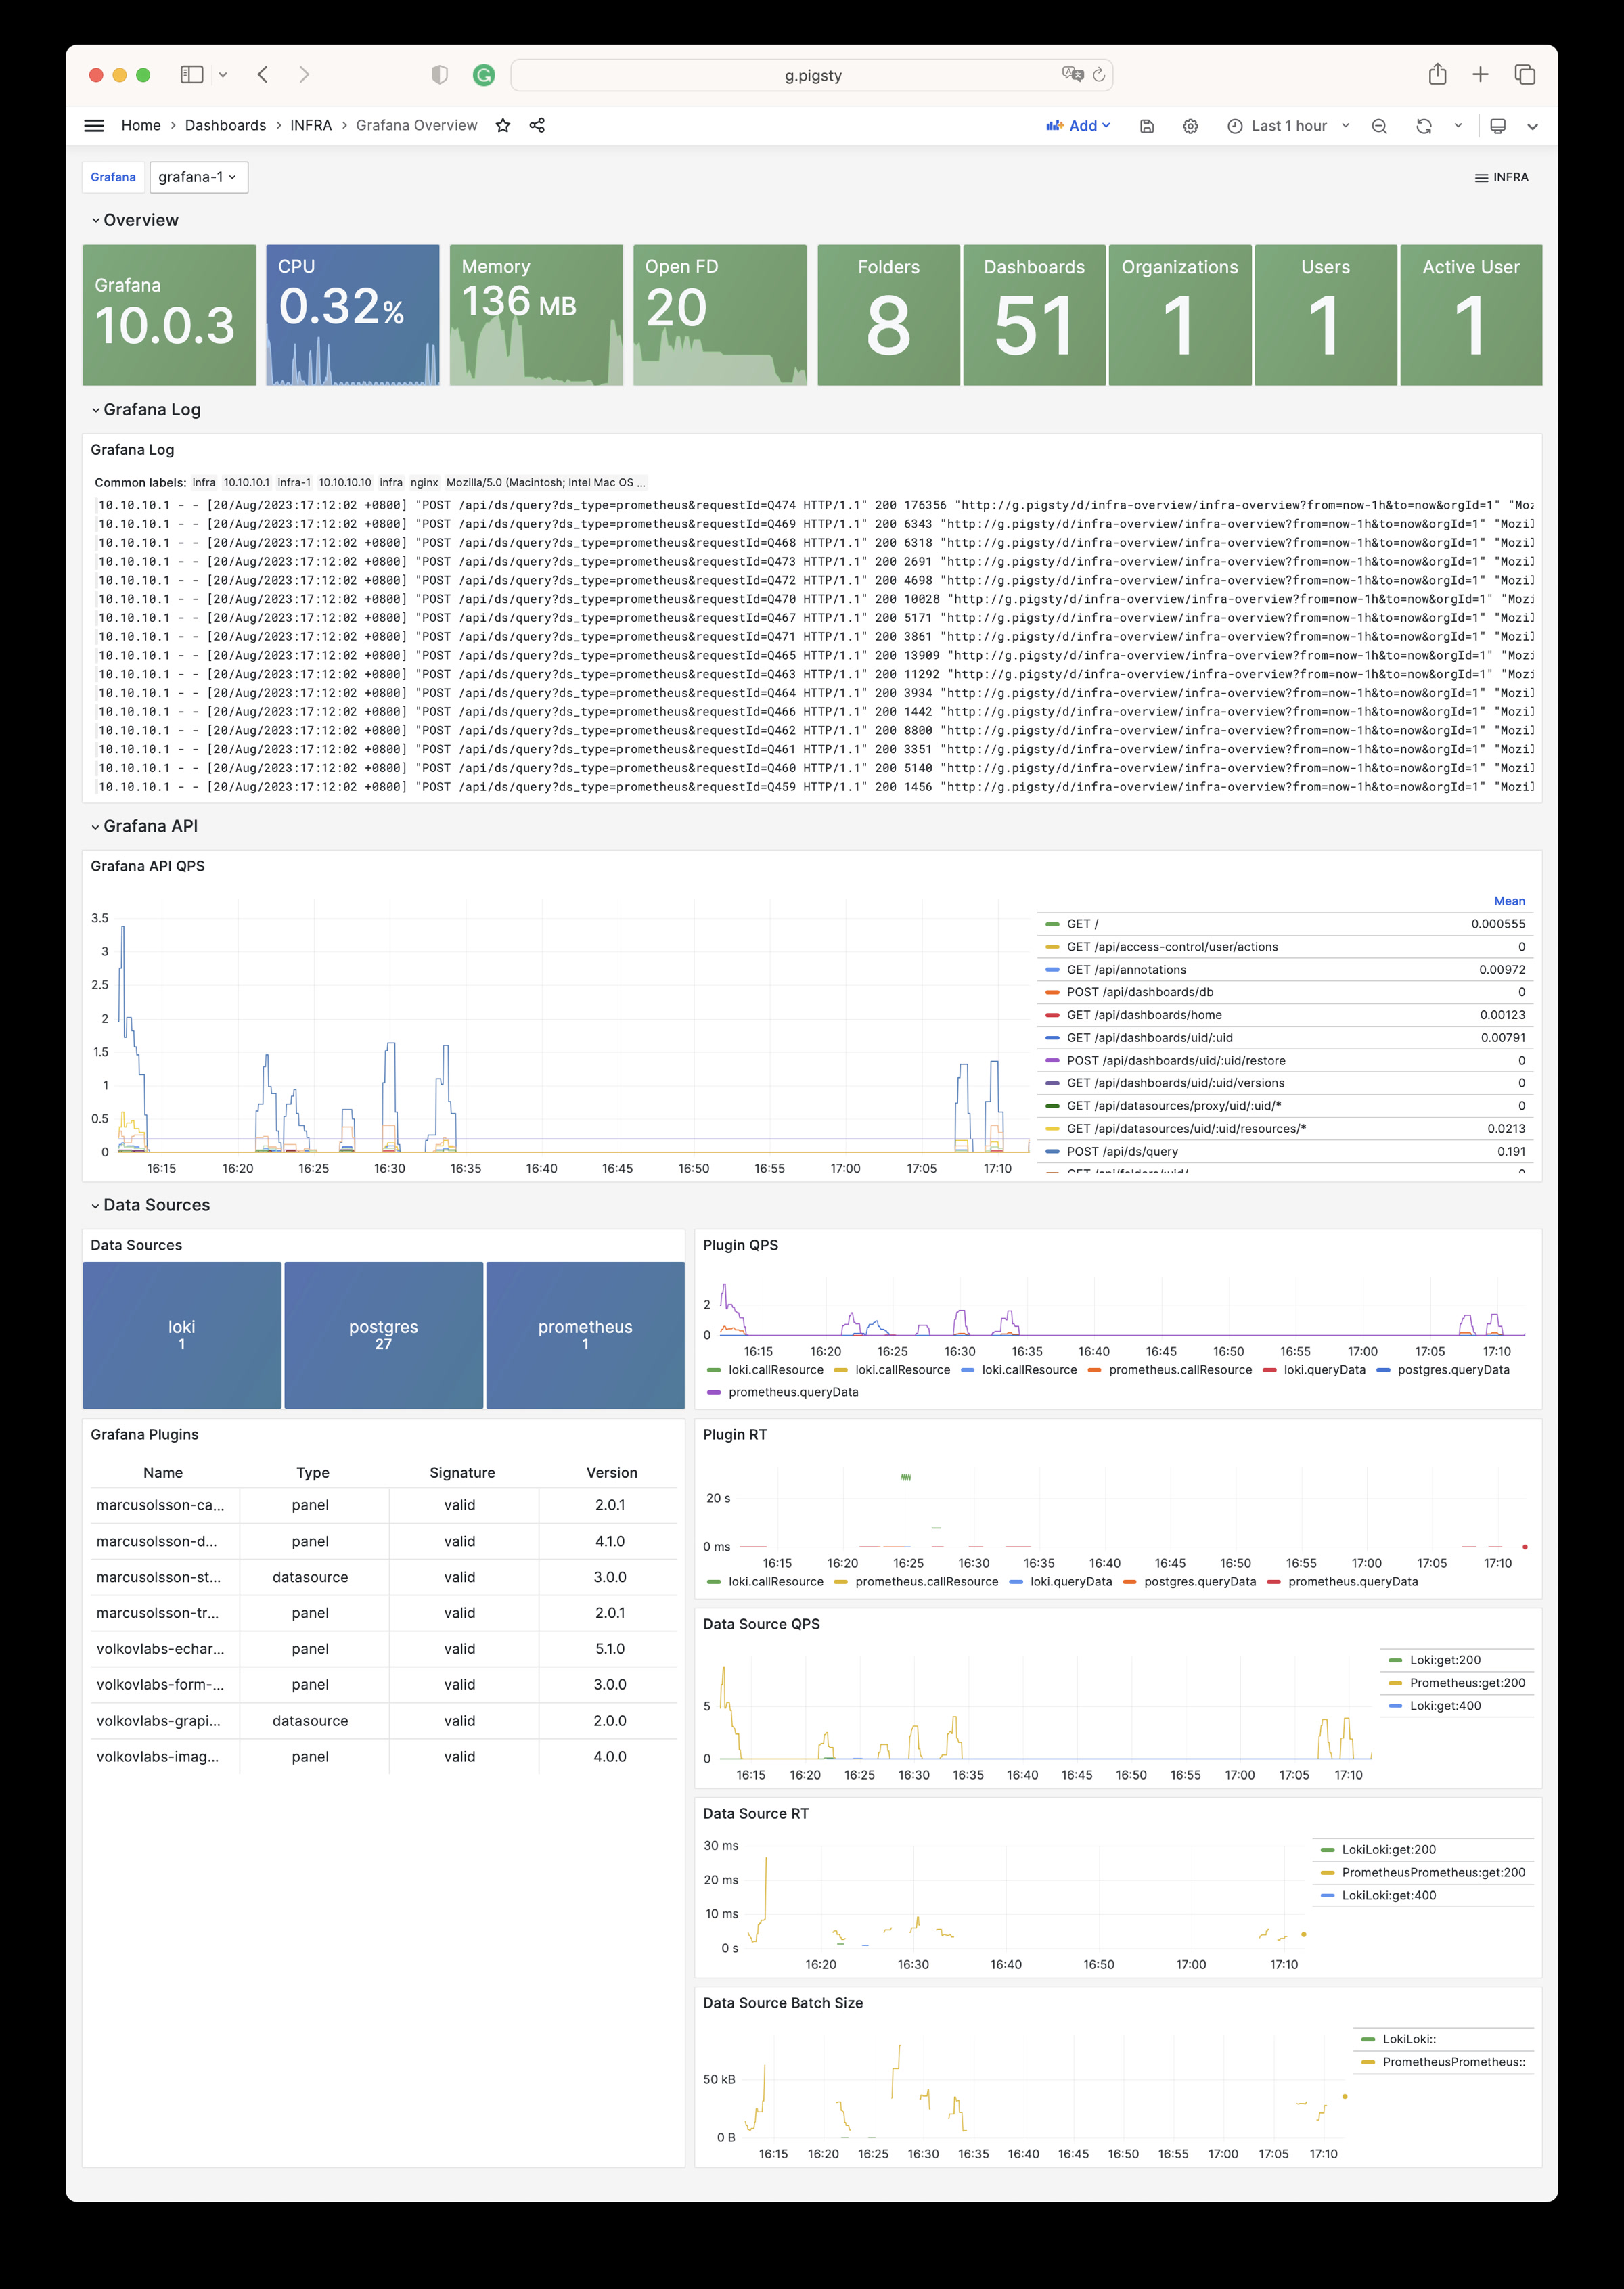Zoom out the time range with magnifier icon
This screenshot has height=2289, width=1624.
pos(1378,126)
